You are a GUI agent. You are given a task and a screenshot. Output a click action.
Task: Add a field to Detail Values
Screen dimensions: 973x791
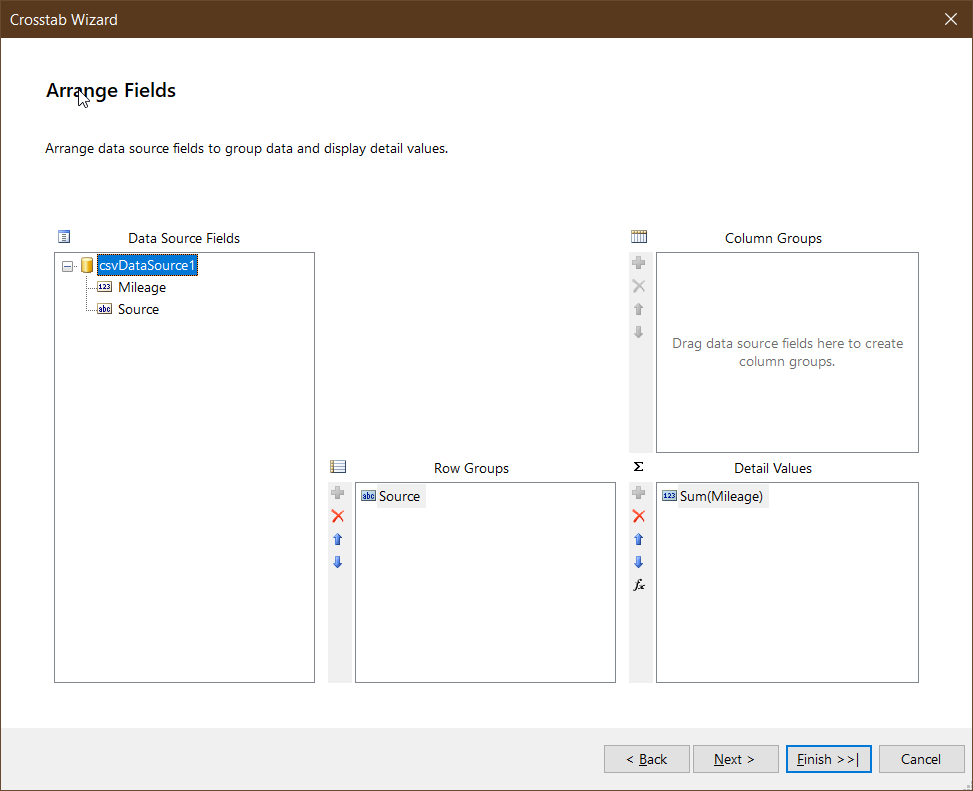(x=639, y=493)
